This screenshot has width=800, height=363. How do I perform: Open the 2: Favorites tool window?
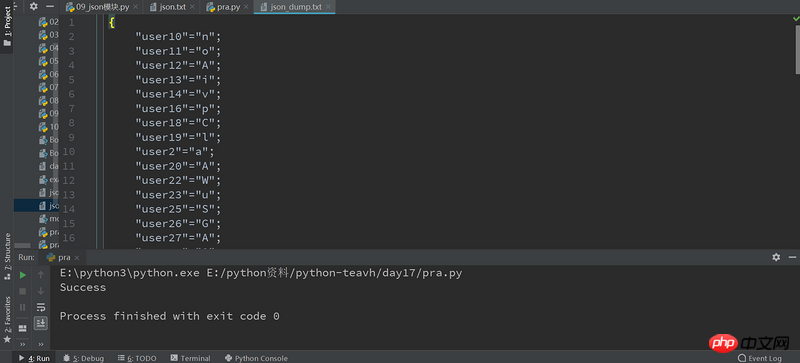(x=7, y=319)
